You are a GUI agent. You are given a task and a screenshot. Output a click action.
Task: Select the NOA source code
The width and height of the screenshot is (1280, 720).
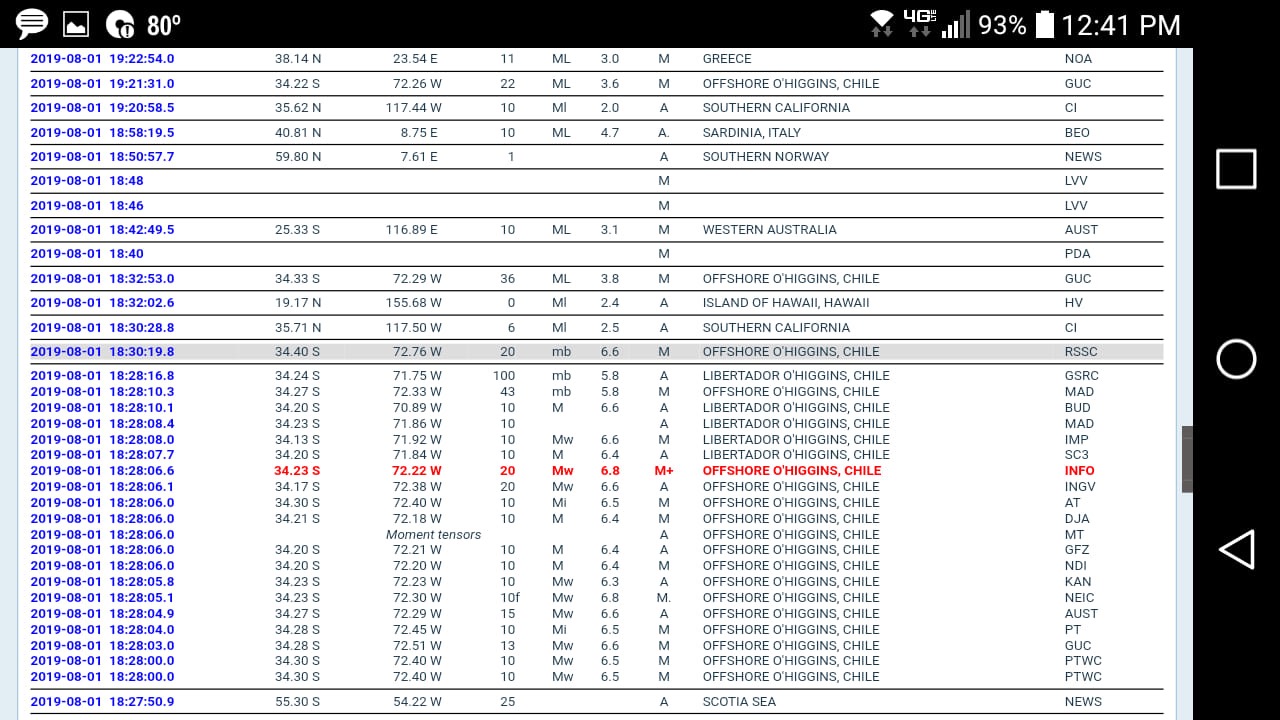(1078, 59)
